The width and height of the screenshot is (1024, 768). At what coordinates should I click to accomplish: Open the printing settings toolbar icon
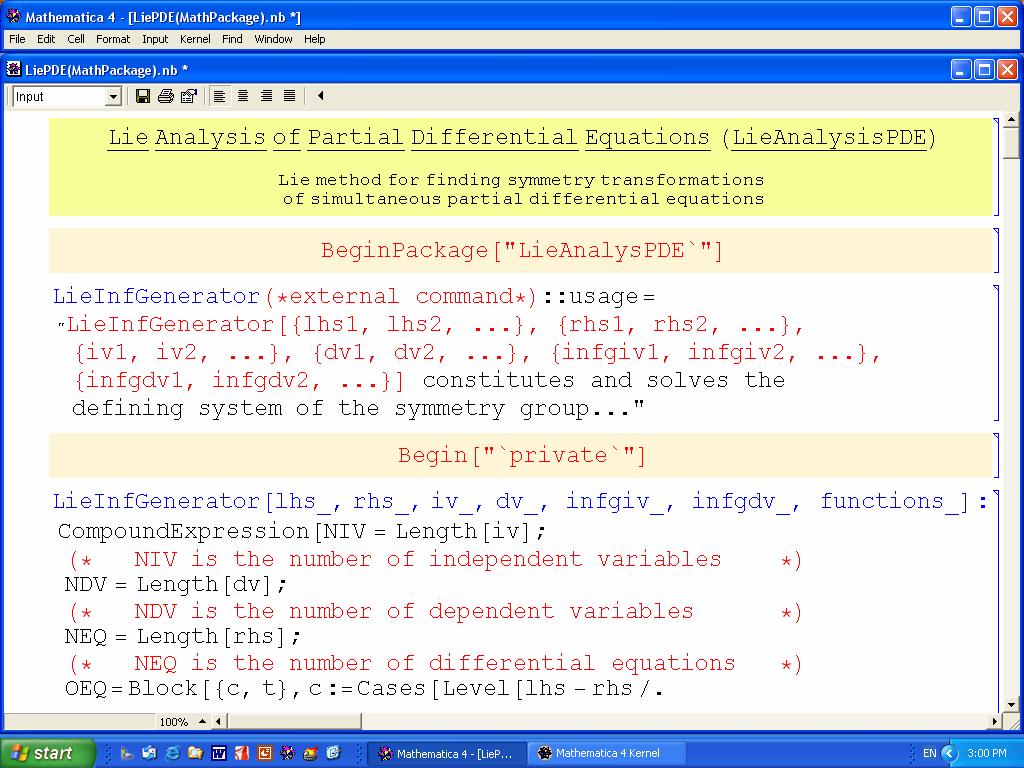pyautogui.click(x=189, y=97)
